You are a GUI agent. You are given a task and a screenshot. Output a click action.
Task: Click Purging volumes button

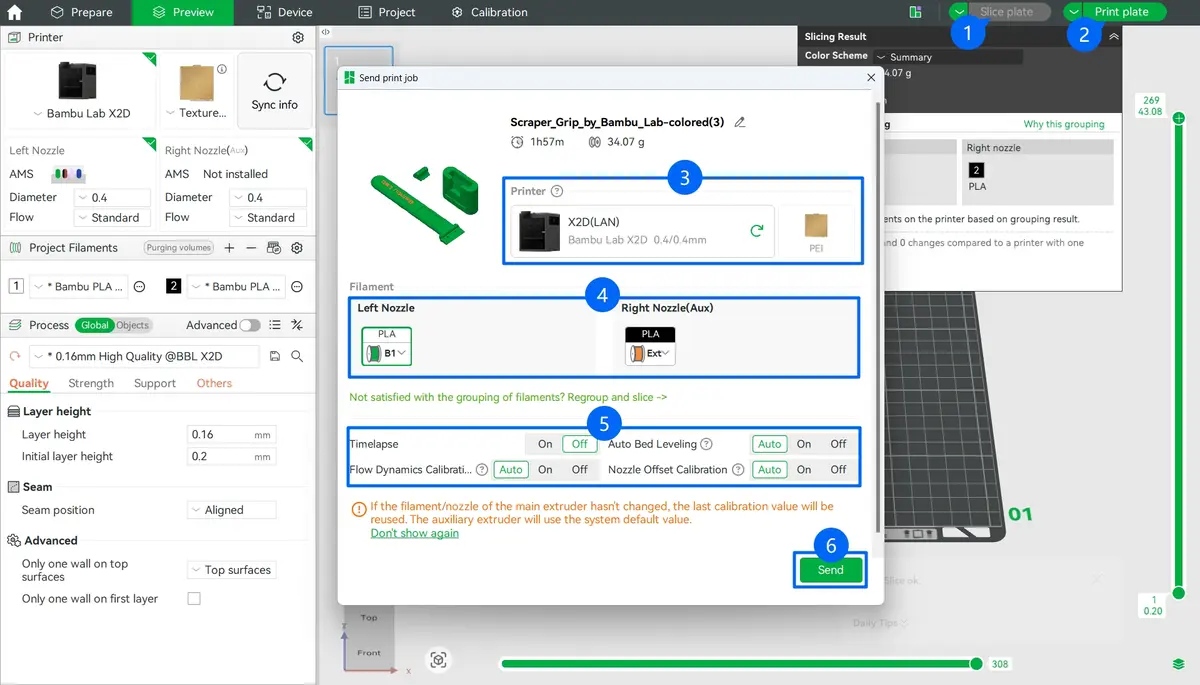[179, 247]
